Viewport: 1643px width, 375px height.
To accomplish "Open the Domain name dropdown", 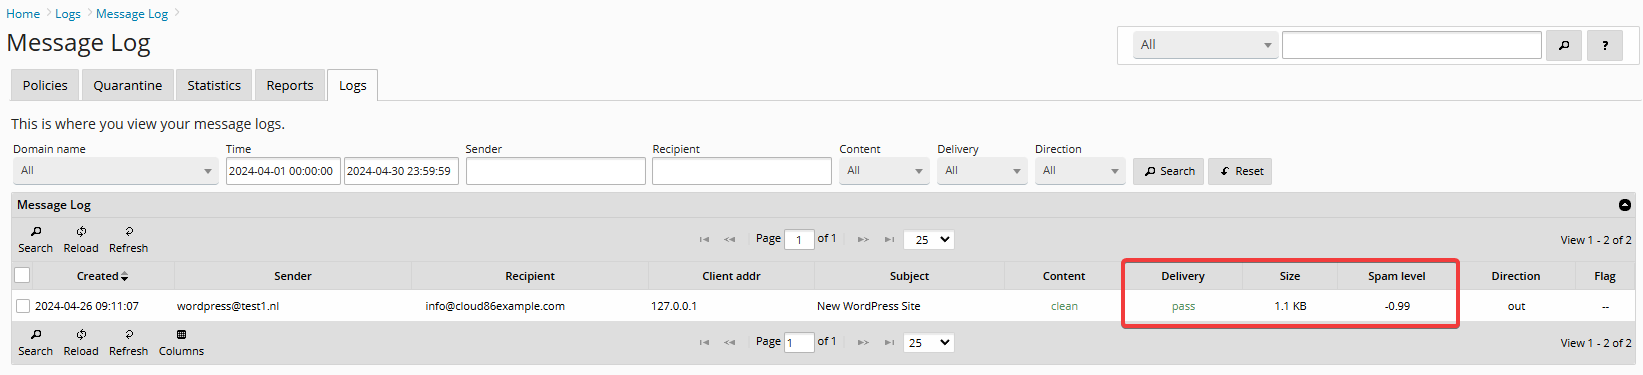I will click(x=115, y=171).
